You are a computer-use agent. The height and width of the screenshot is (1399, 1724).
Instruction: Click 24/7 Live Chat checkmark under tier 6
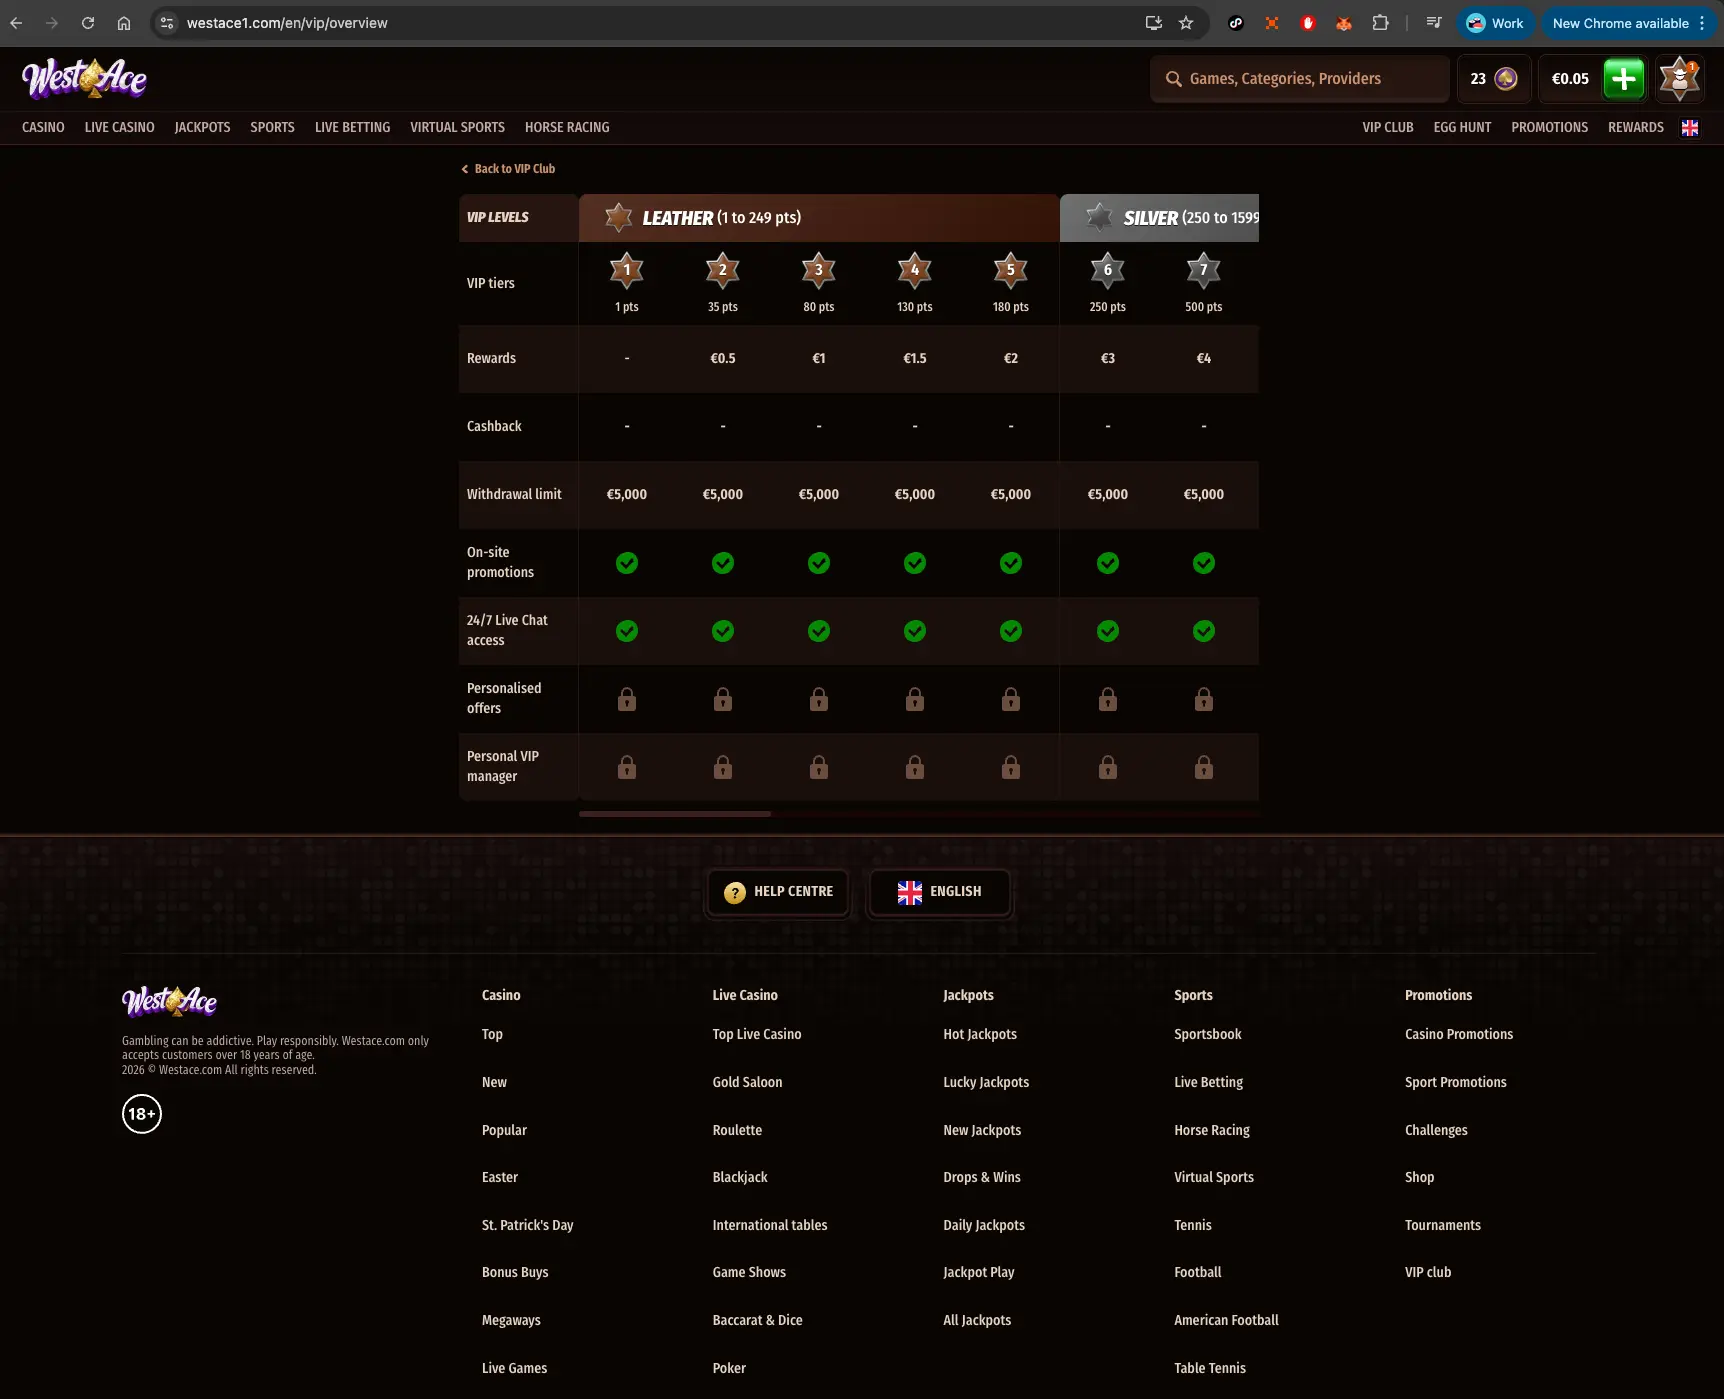click(x=1108, y=631)
